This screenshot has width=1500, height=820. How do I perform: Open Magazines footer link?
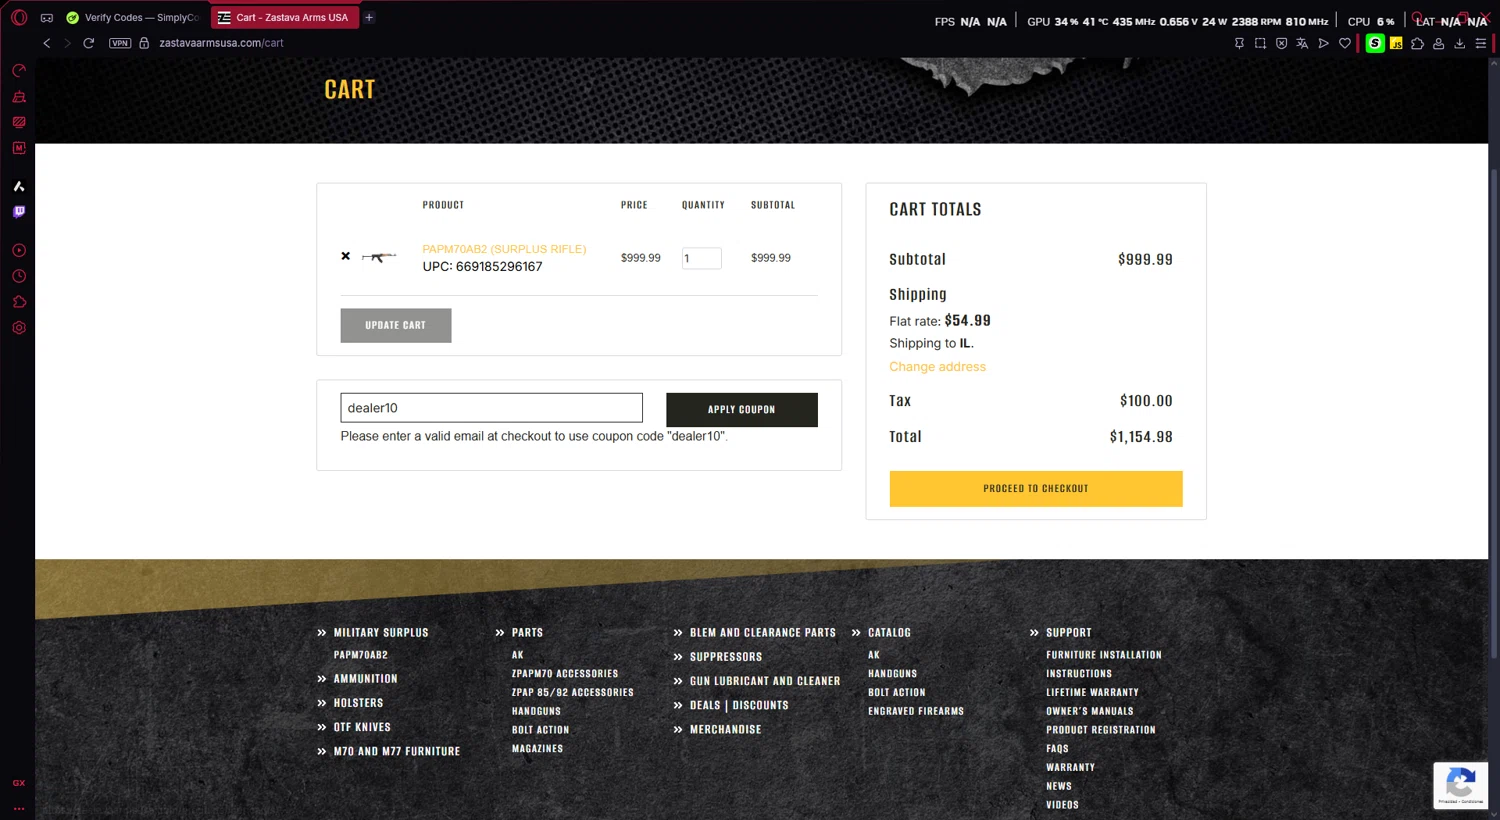click(537, 748)
